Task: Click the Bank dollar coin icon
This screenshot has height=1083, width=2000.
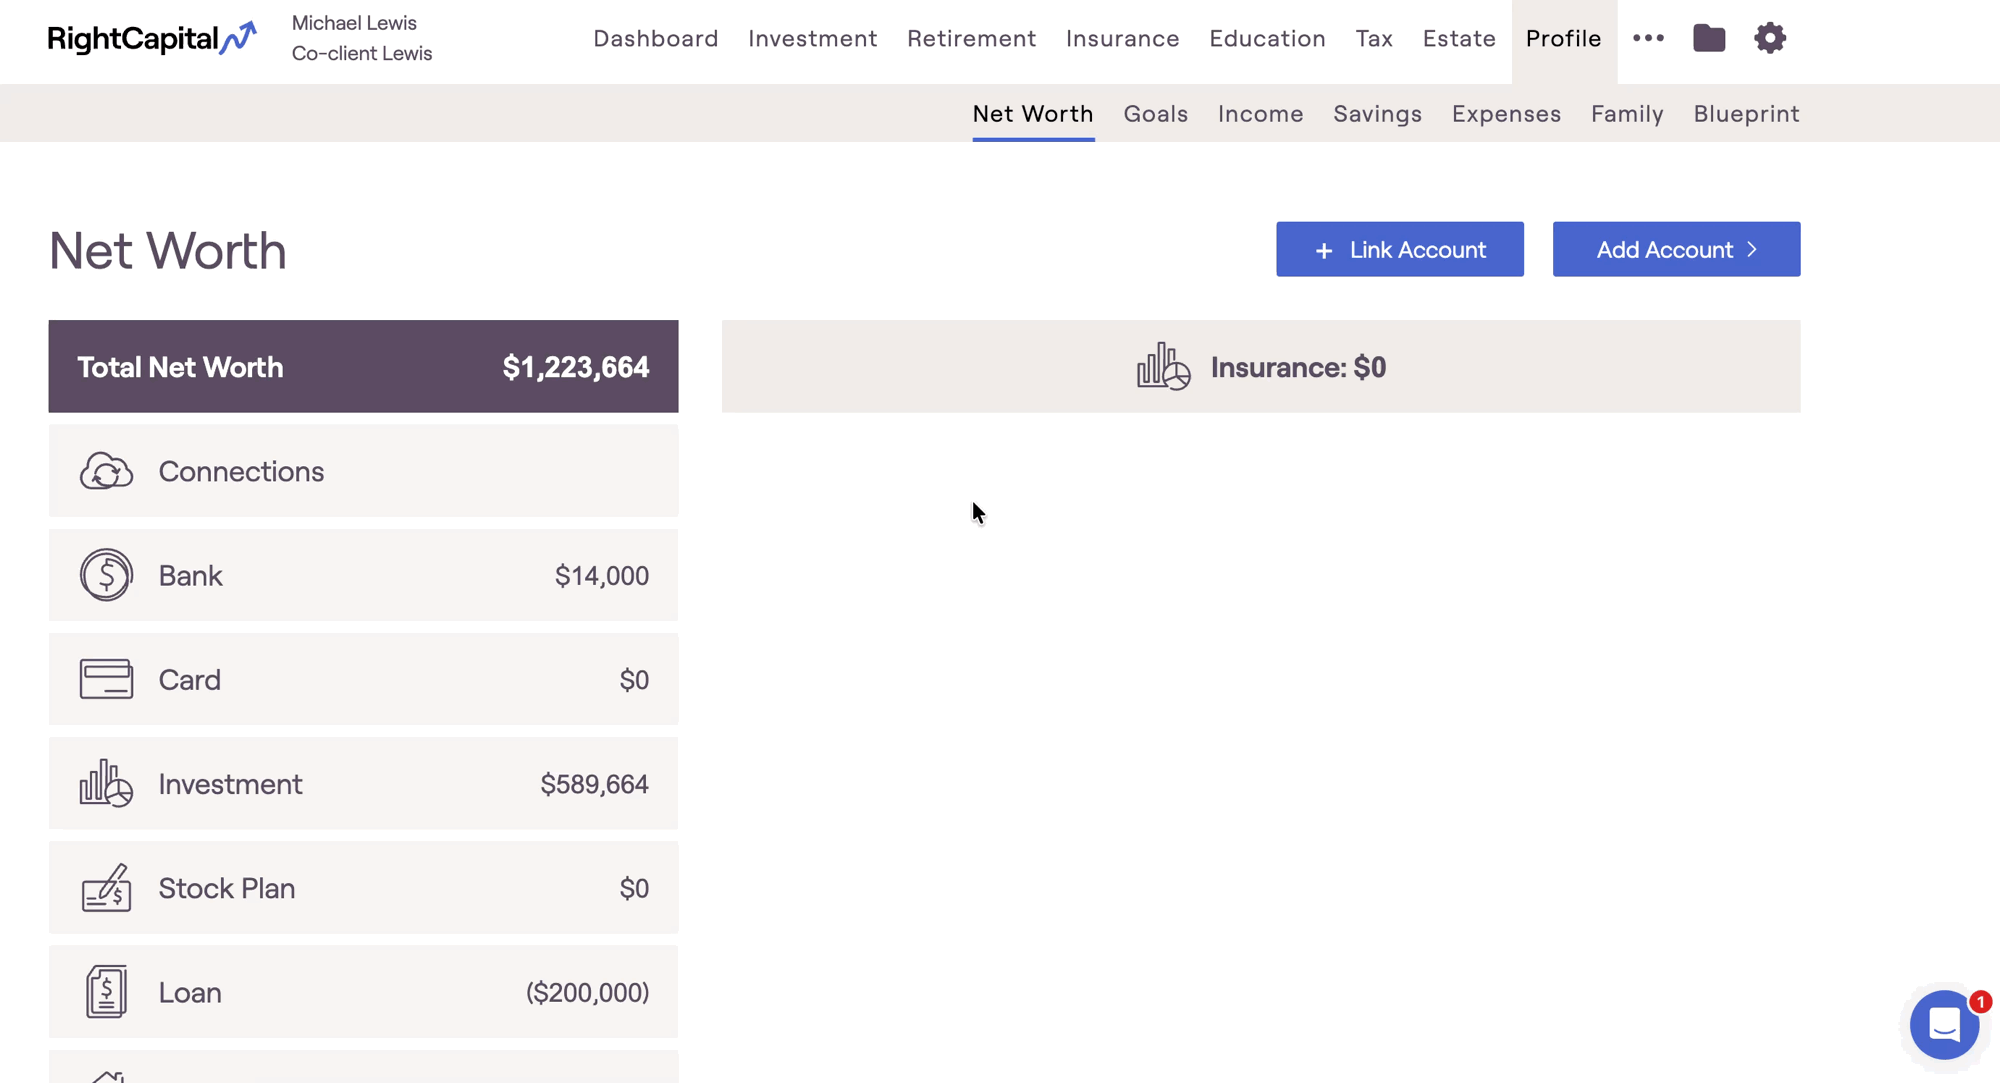Action: (x=106, y=575)
